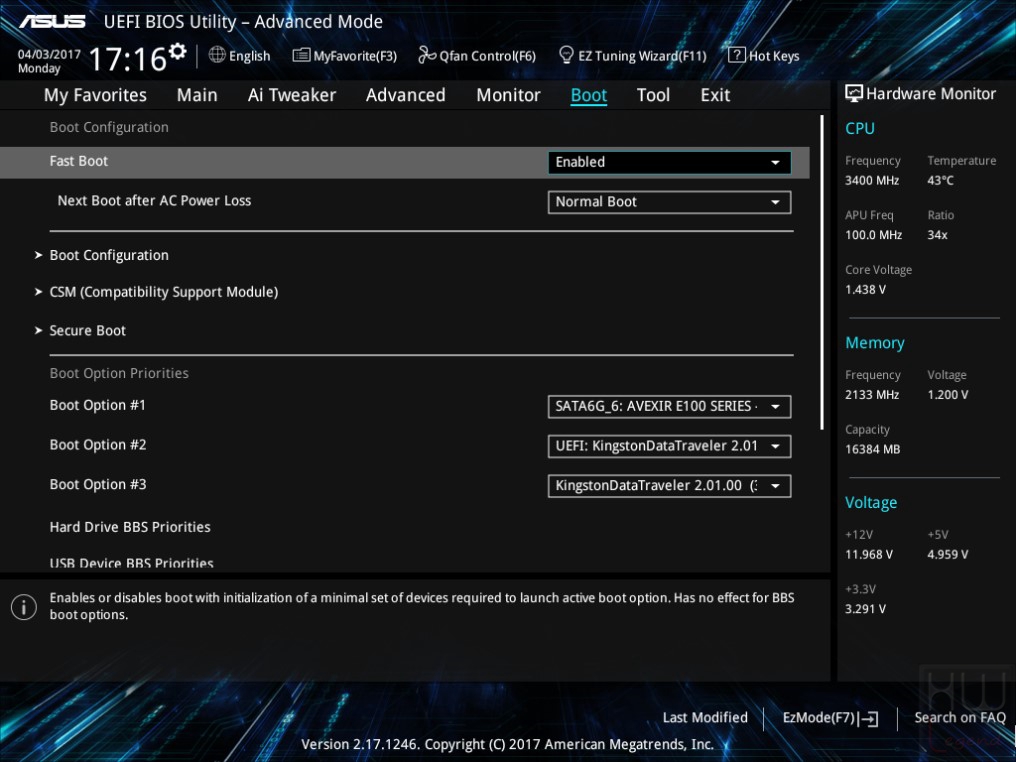Click the Voltage section heading
Viewport: 1016px width, 762px height.
871,503
